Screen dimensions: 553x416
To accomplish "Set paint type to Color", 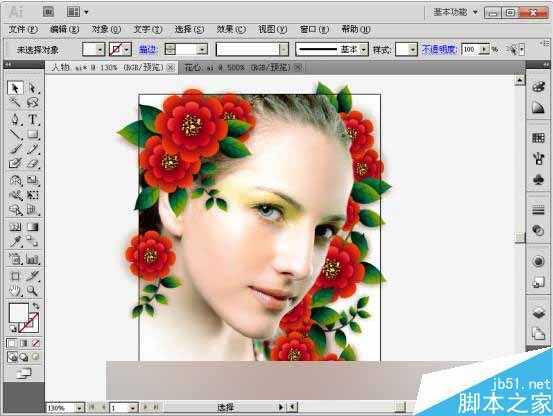I will (11, 343).
